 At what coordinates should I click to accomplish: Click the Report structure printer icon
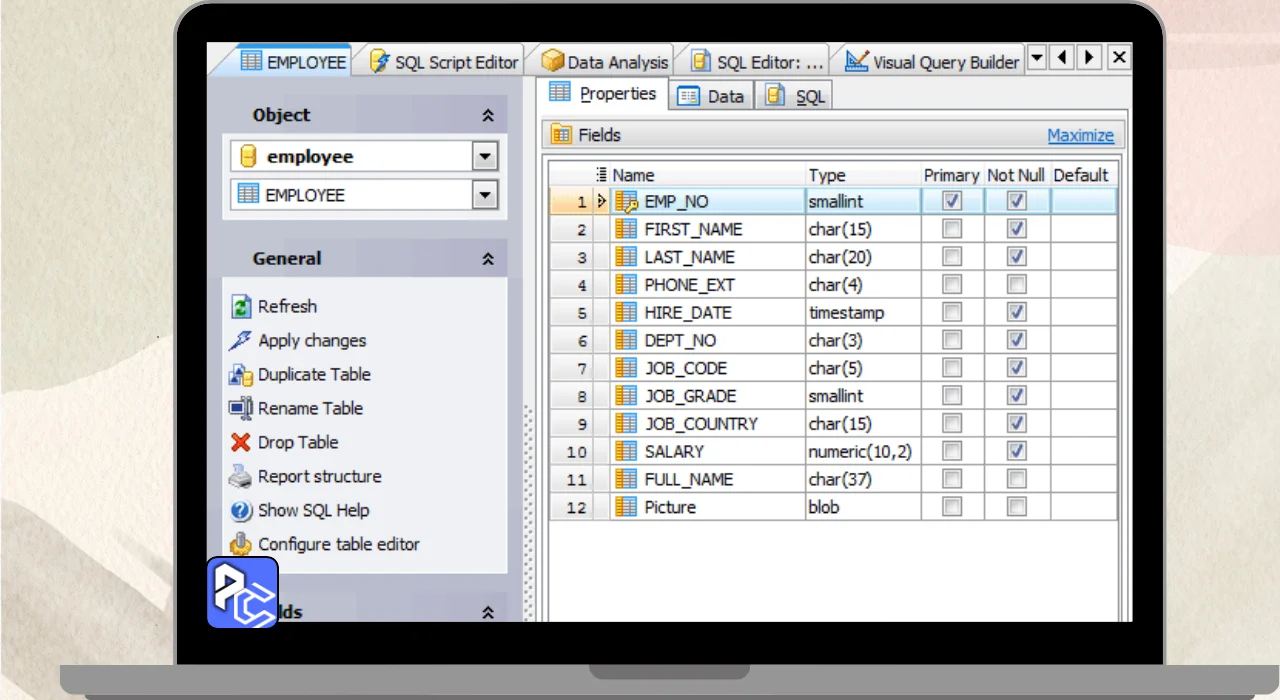(x=241, y=476)
